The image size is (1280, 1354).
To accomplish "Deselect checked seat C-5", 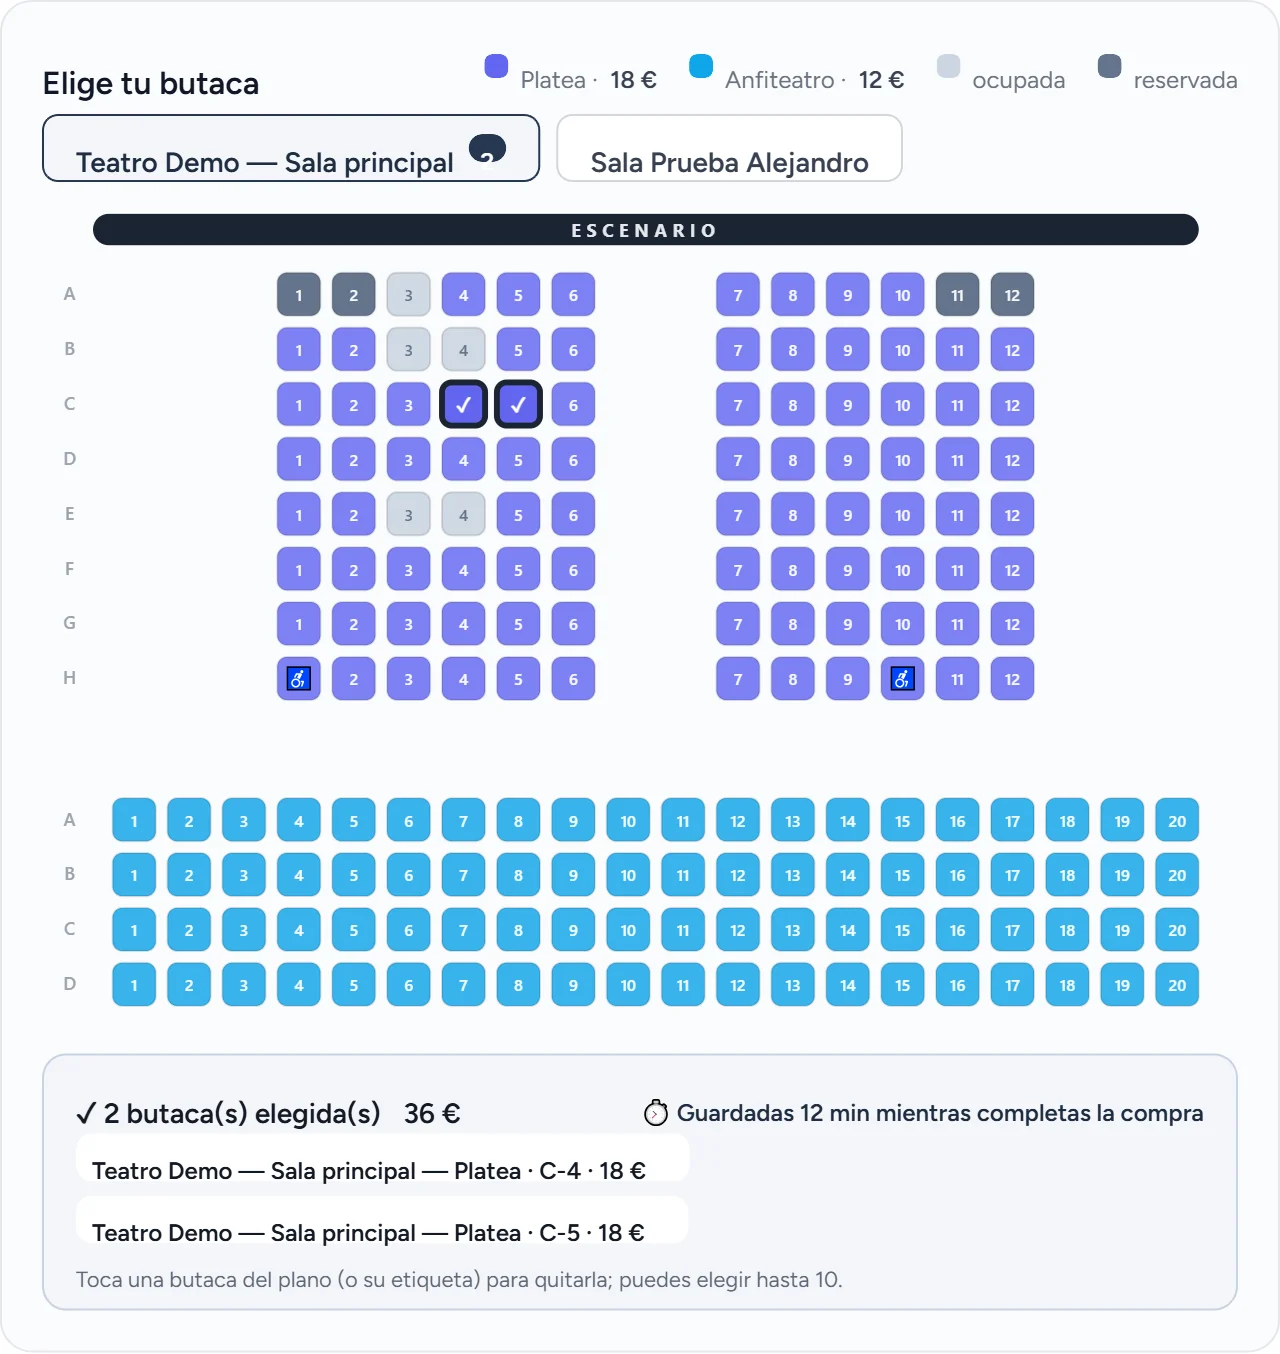I will pyautogui.click(x=518, y=404).
